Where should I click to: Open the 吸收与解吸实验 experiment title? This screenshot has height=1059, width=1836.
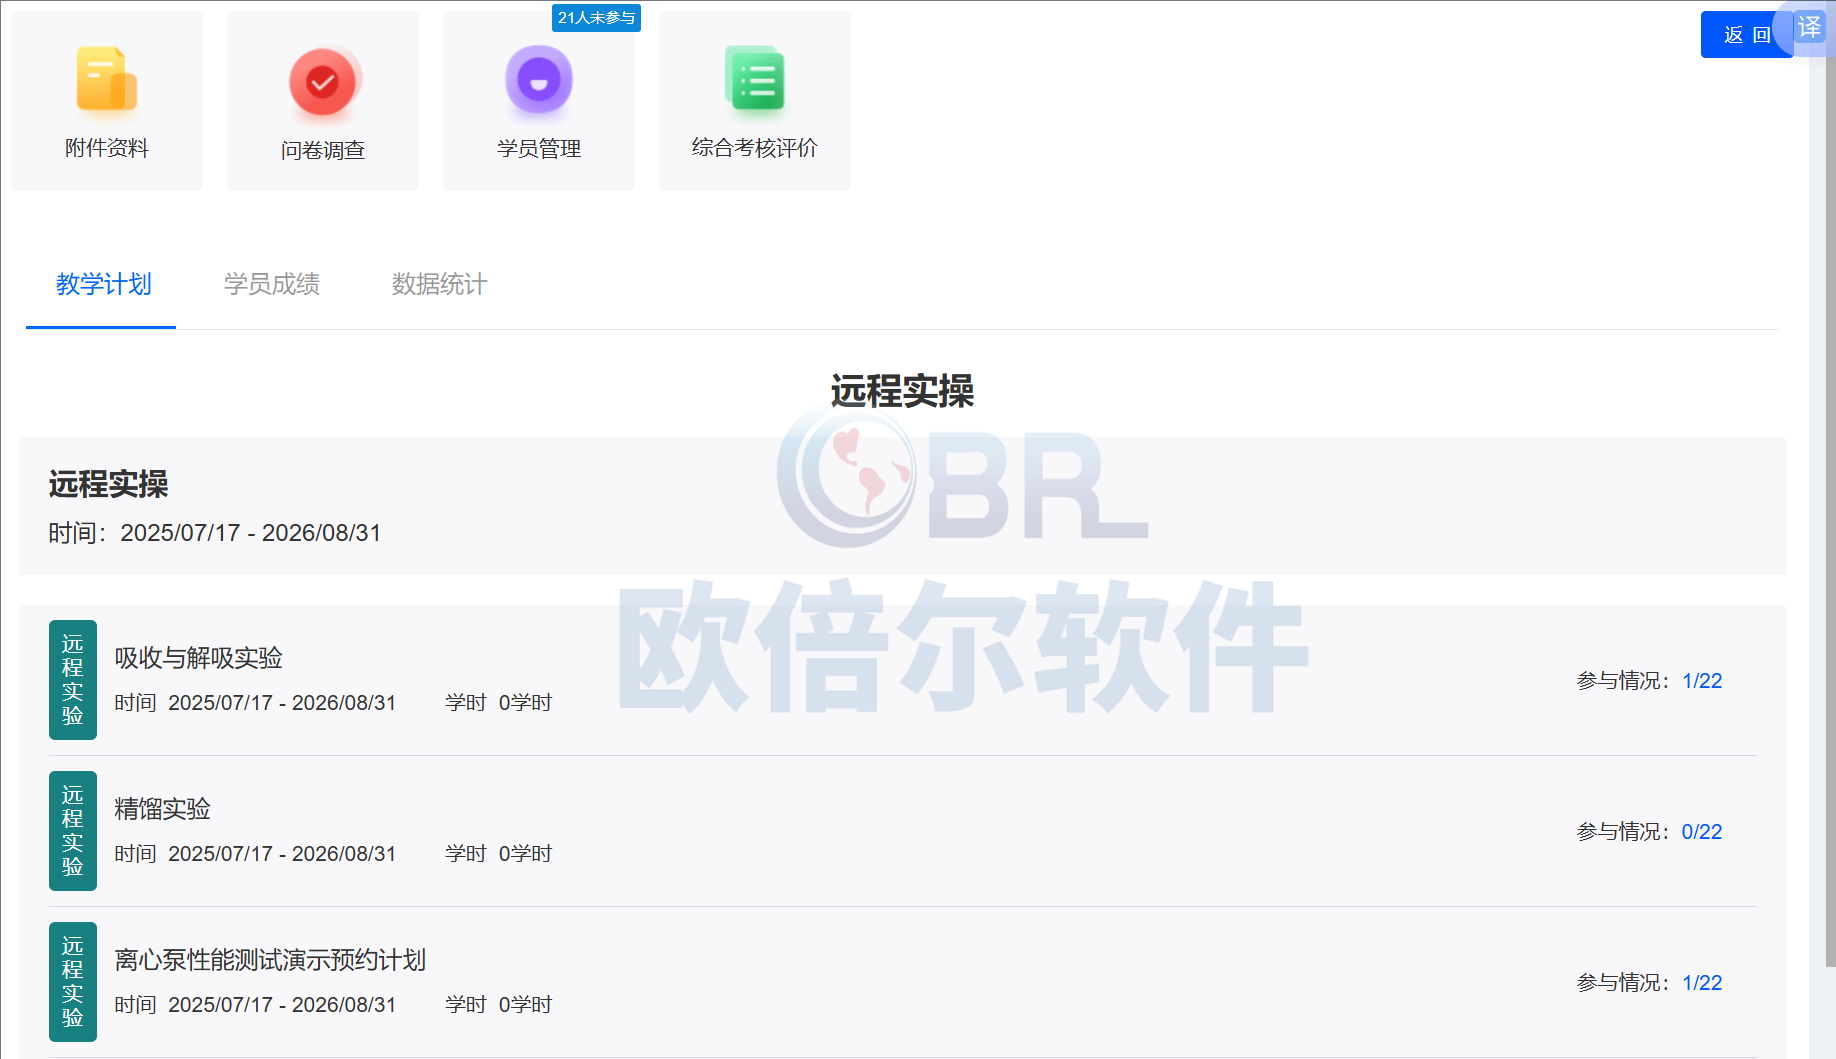tap(198, 658)
